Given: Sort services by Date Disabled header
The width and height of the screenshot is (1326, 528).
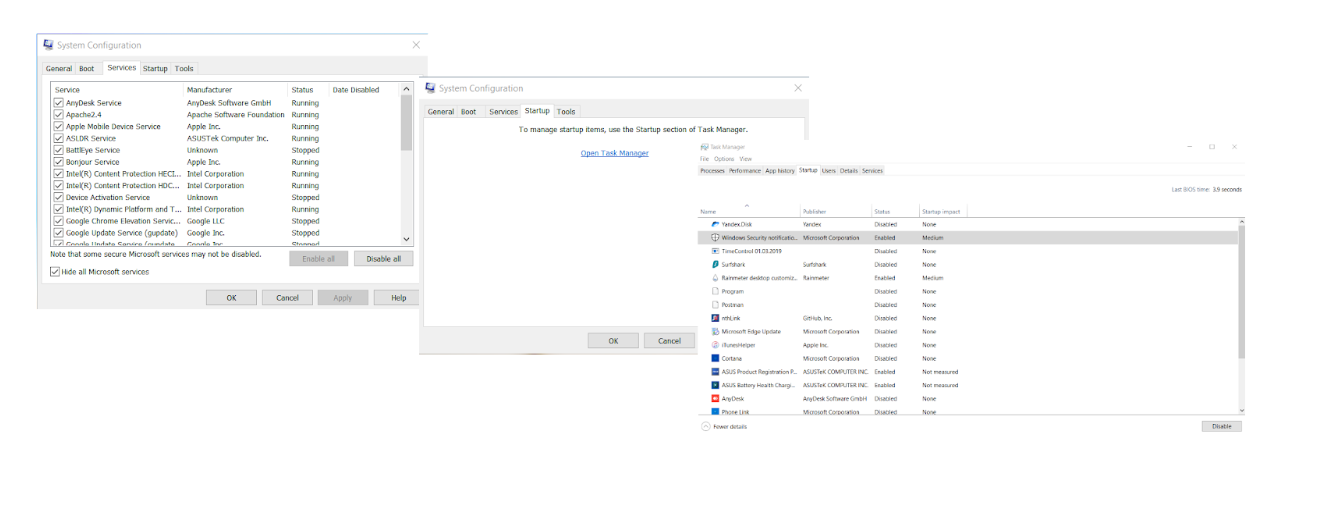Looking at the screenshot, I should [364, 90].
